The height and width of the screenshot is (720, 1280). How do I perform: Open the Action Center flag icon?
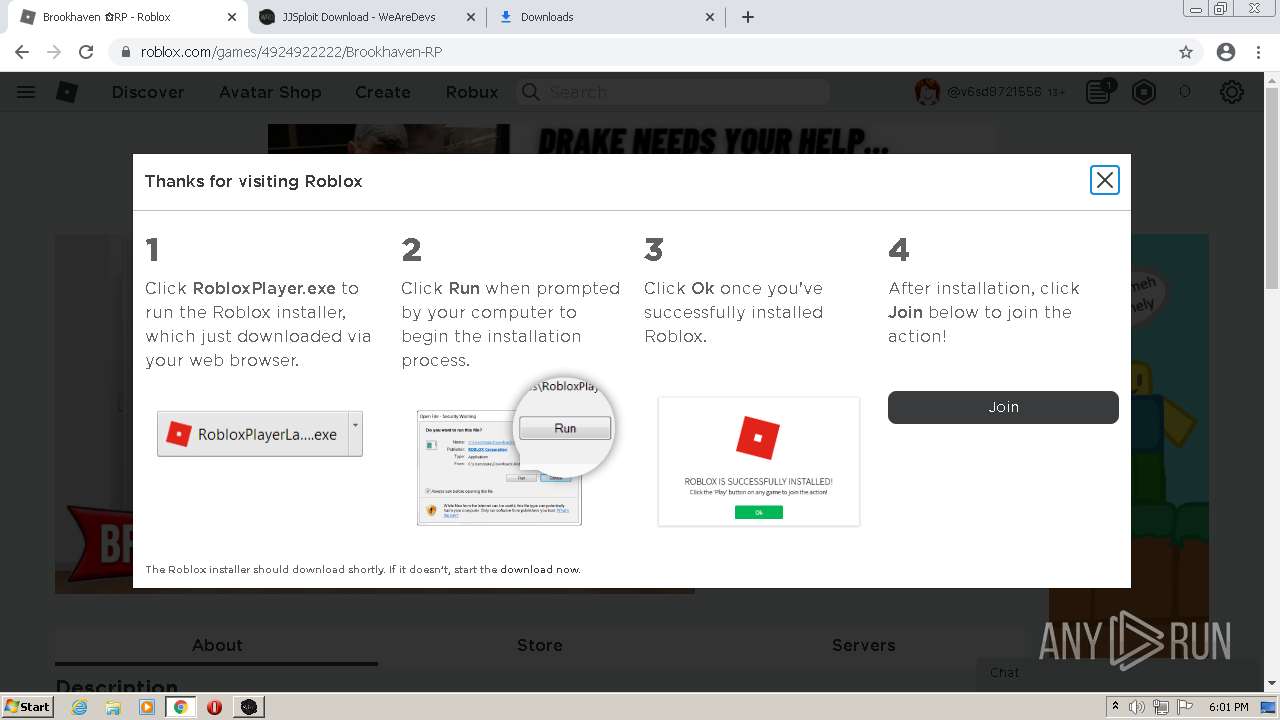click(1186, 707)
